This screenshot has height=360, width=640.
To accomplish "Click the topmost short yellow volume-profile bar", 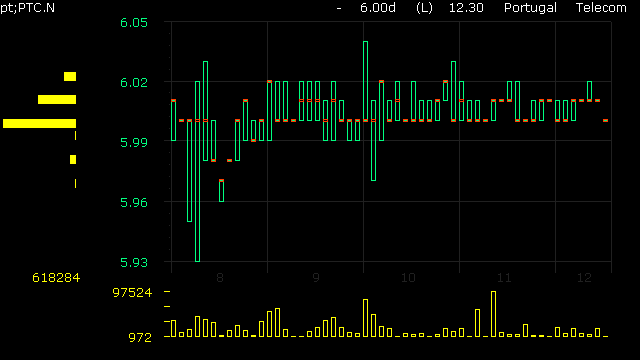I will 70,76.
